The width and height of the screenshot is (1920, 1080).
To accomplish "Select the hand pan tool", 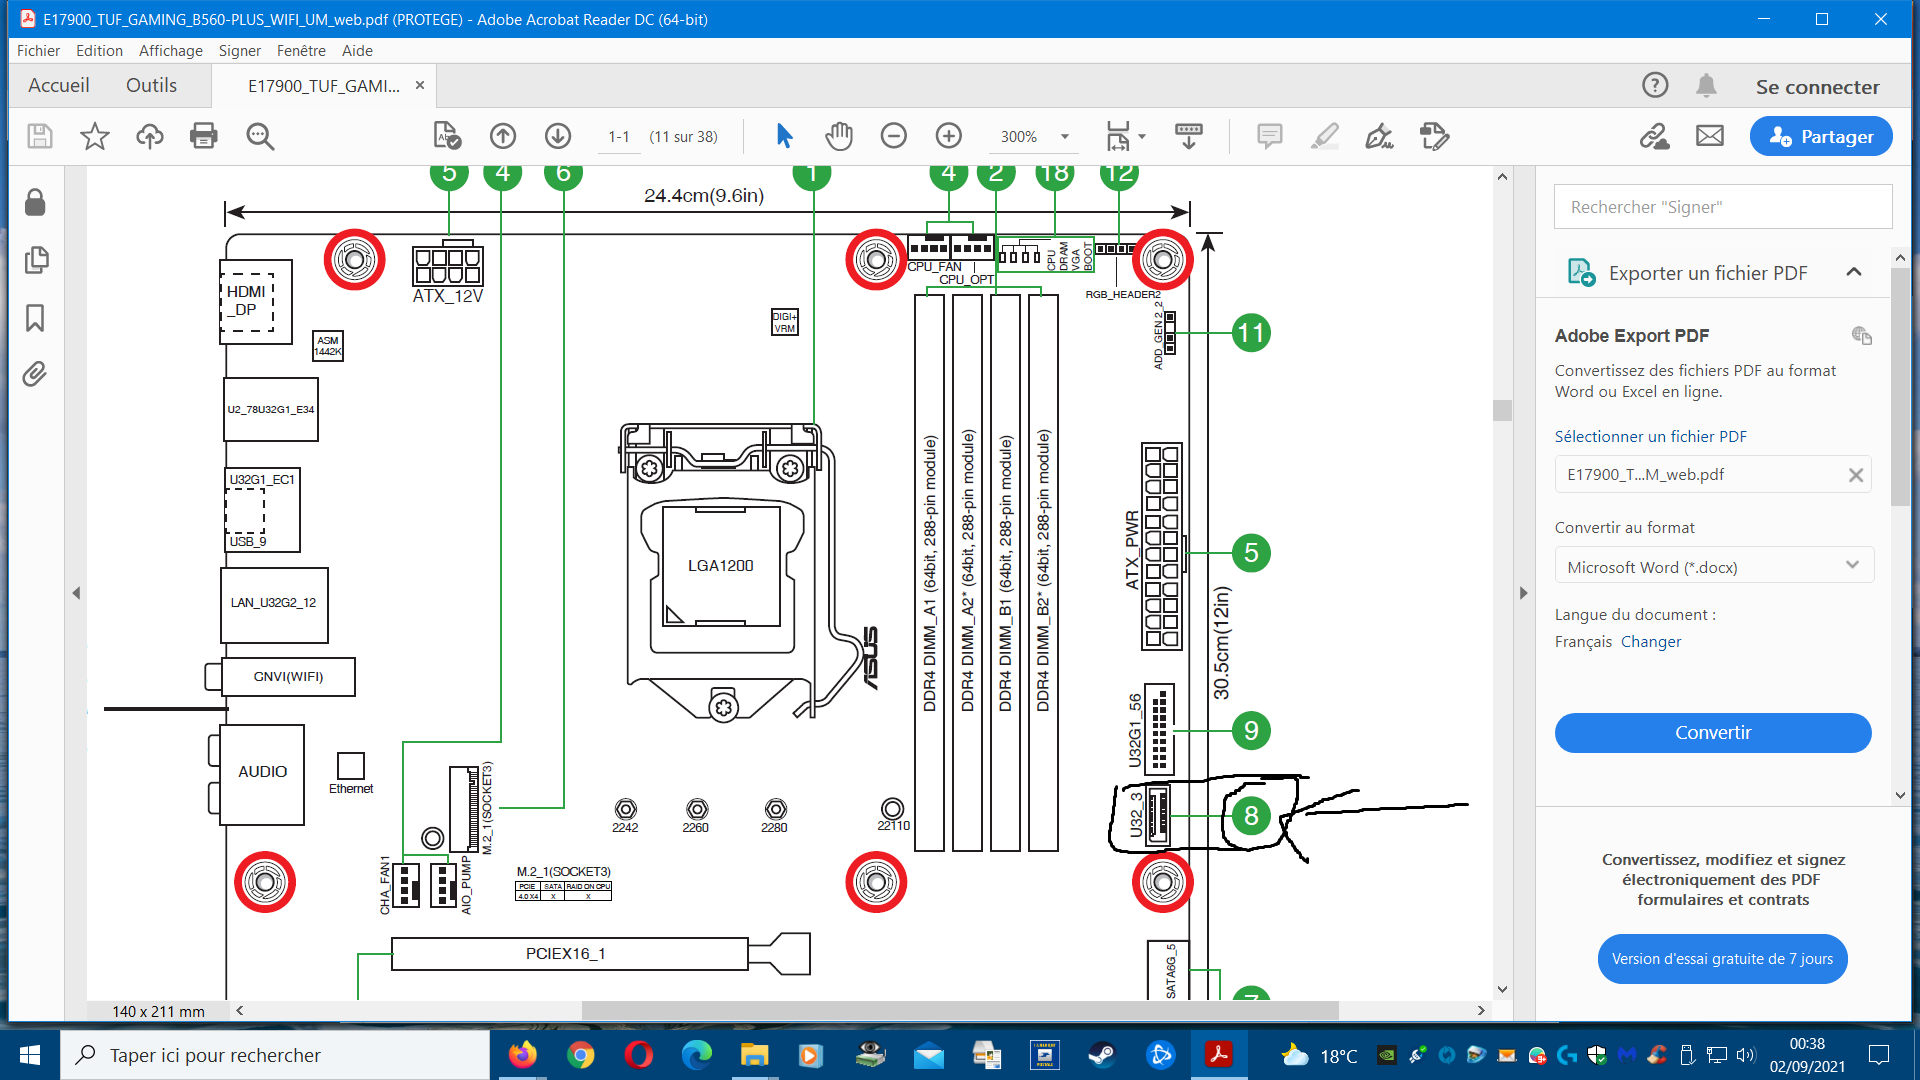I will [838, 136].
